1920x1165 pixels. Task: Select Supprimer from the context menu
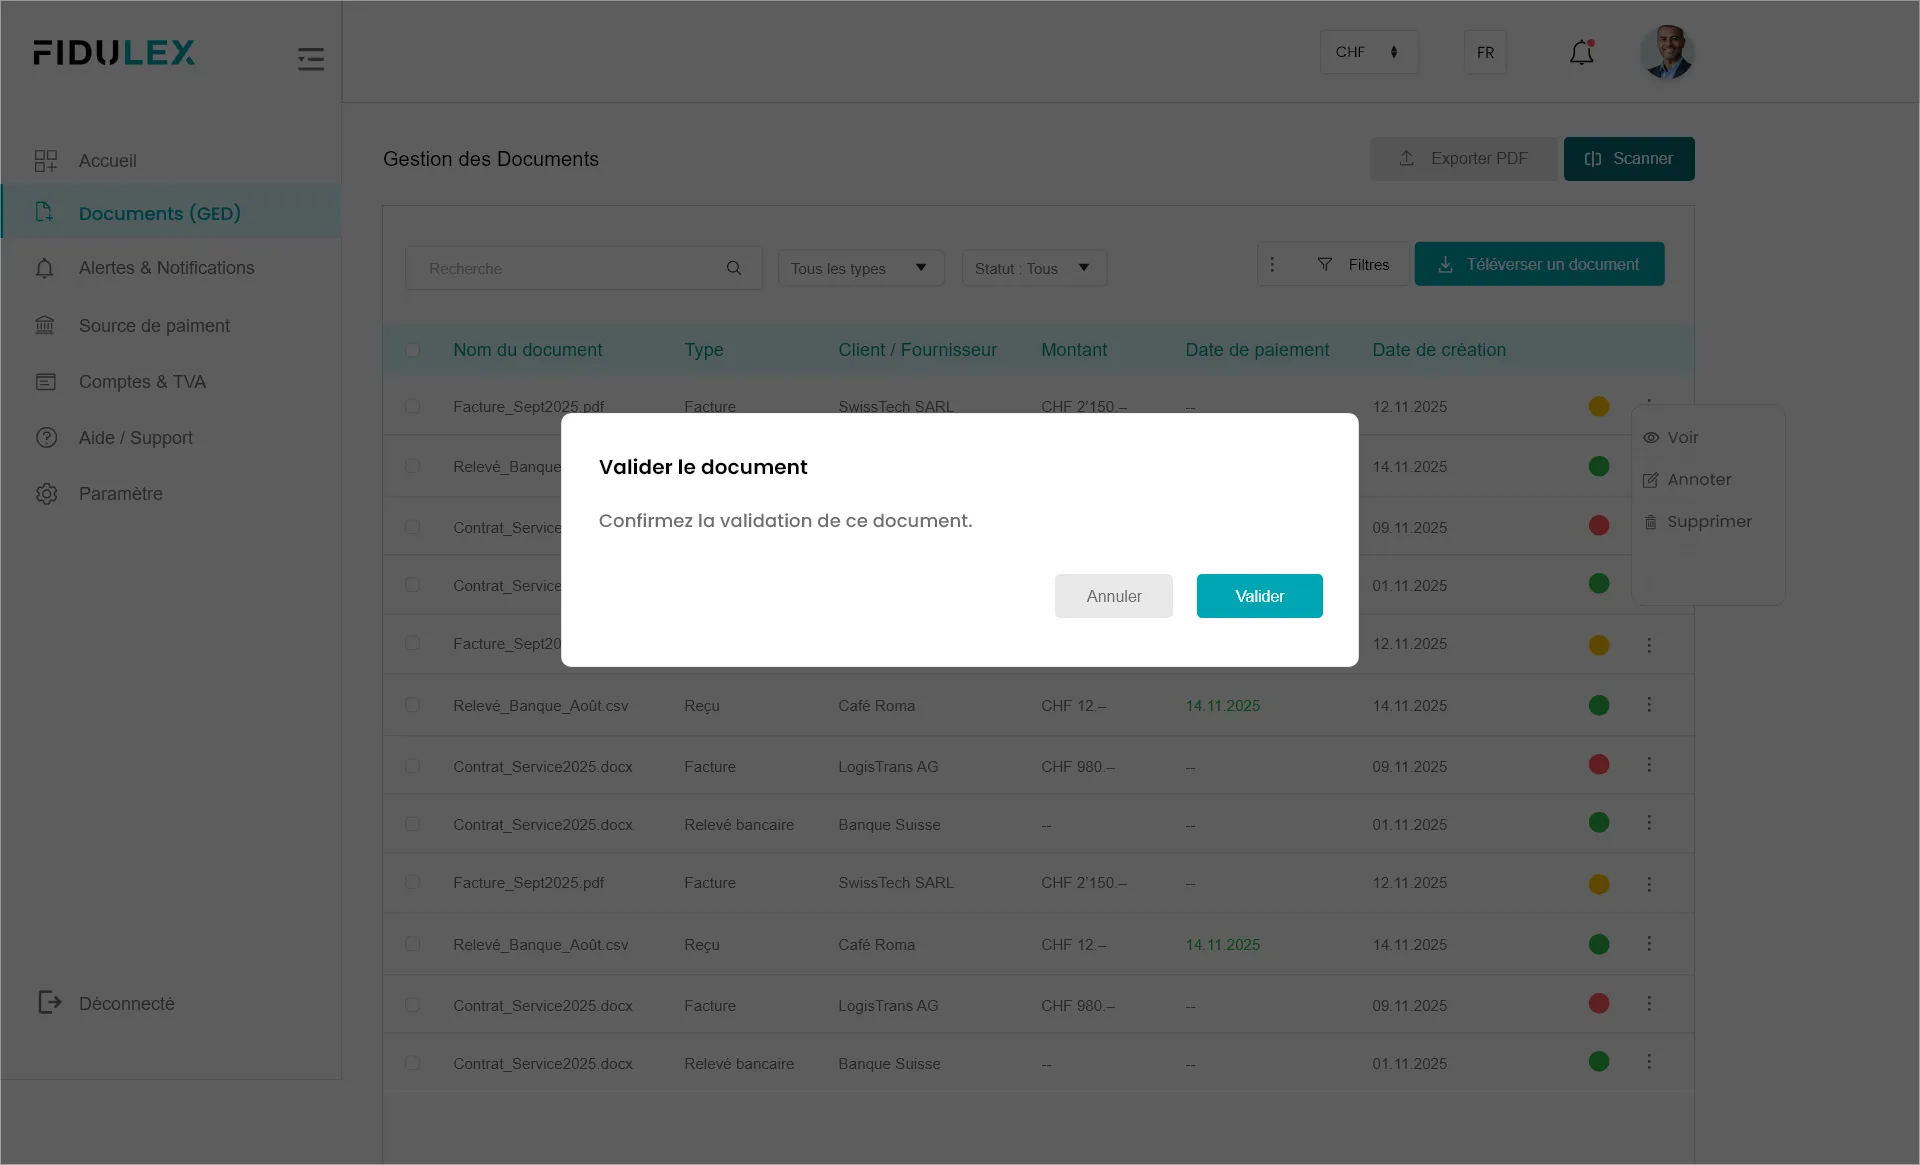point(1708,522)
